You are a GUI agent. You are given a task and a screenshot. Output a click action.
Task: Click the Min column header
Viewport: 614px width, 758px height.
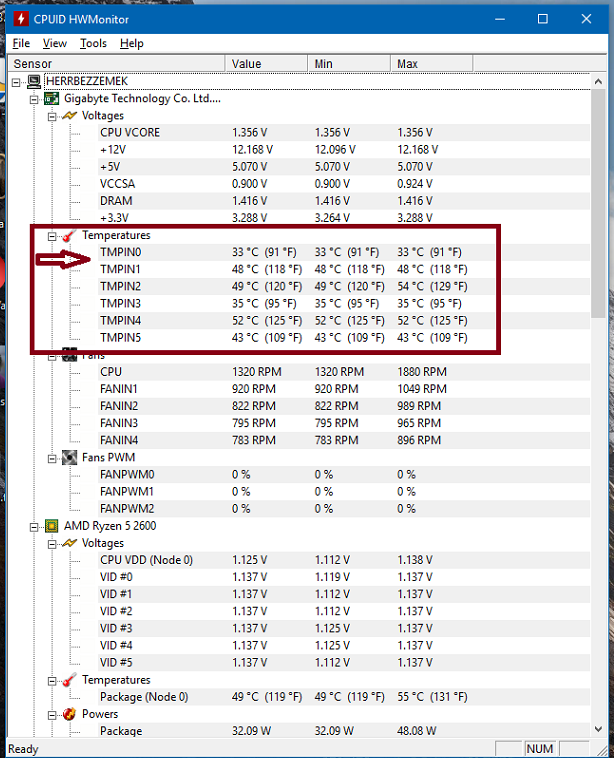349,64
